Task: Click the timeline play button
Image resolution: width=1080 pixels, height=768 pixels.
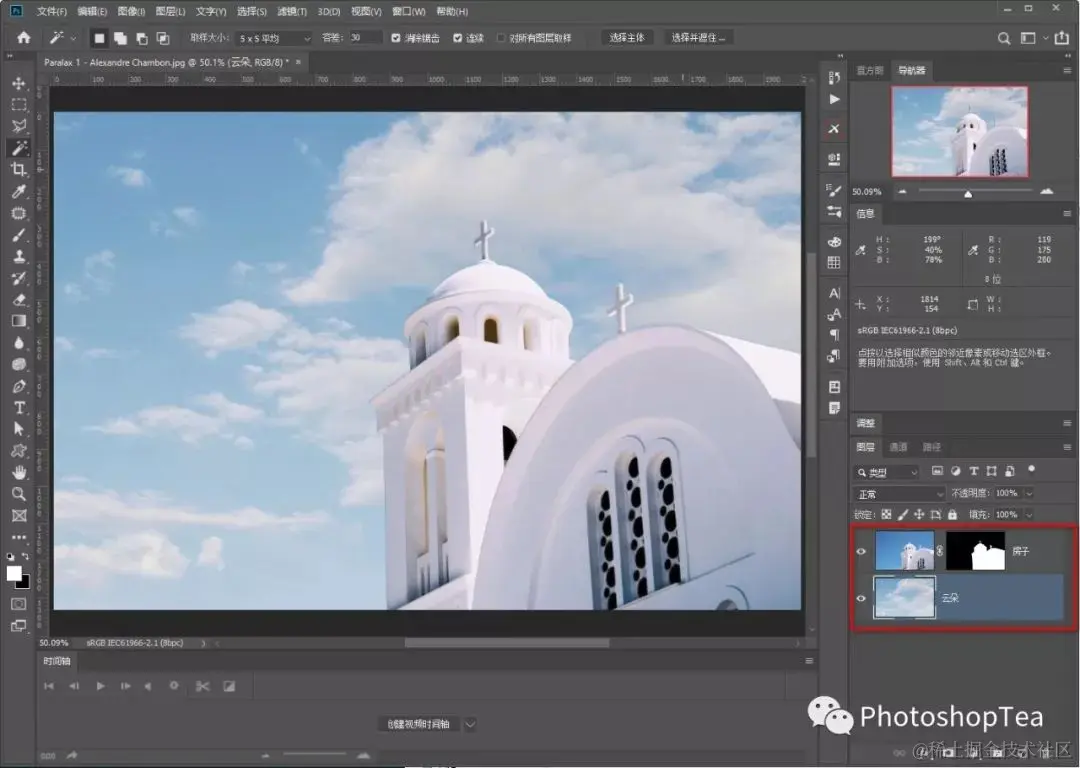Action: [x=101, y=686]
